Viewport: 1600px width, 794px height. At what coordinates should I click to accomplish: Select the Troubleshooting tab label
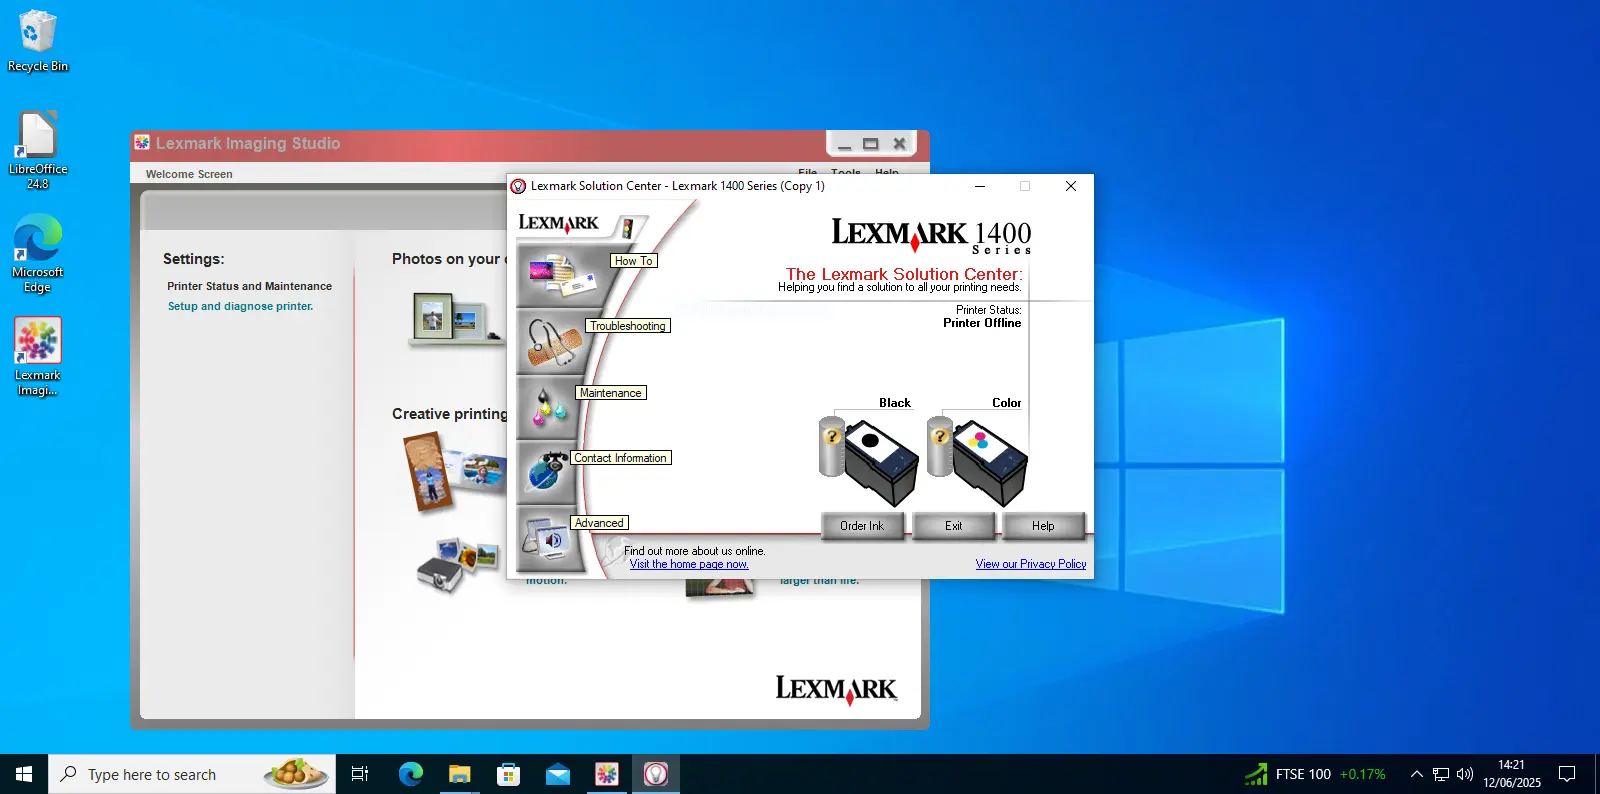pyautogui.click(x=627, y=326)
